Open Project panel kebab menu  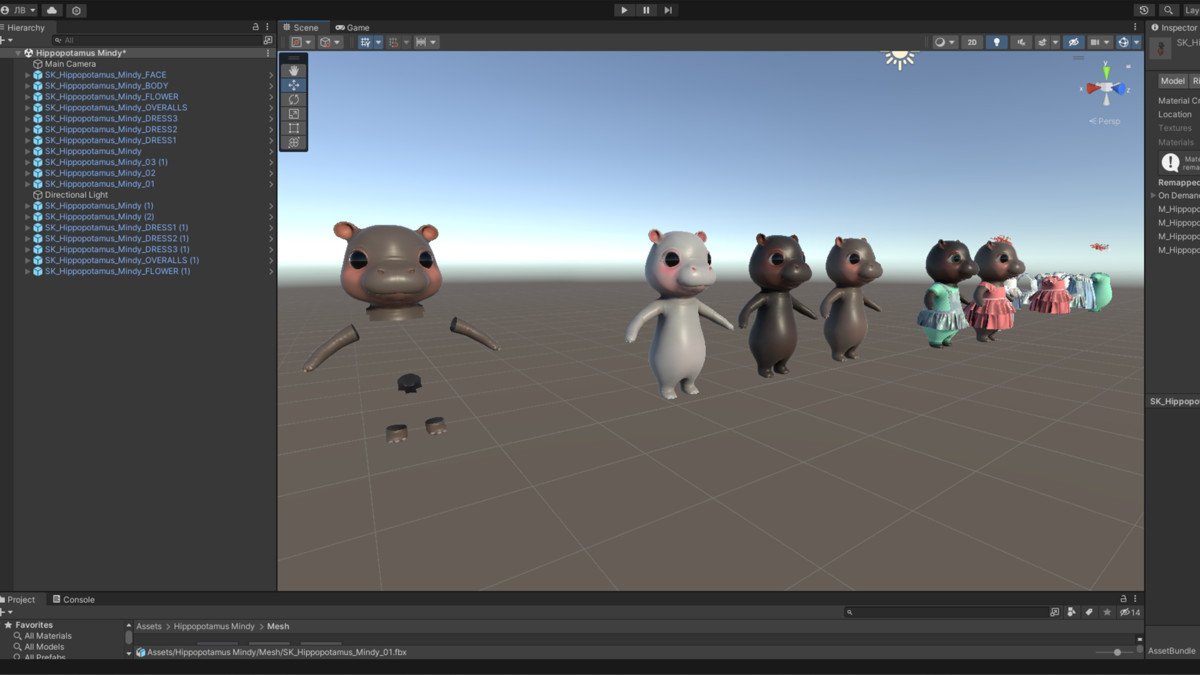coord(1135,599)
